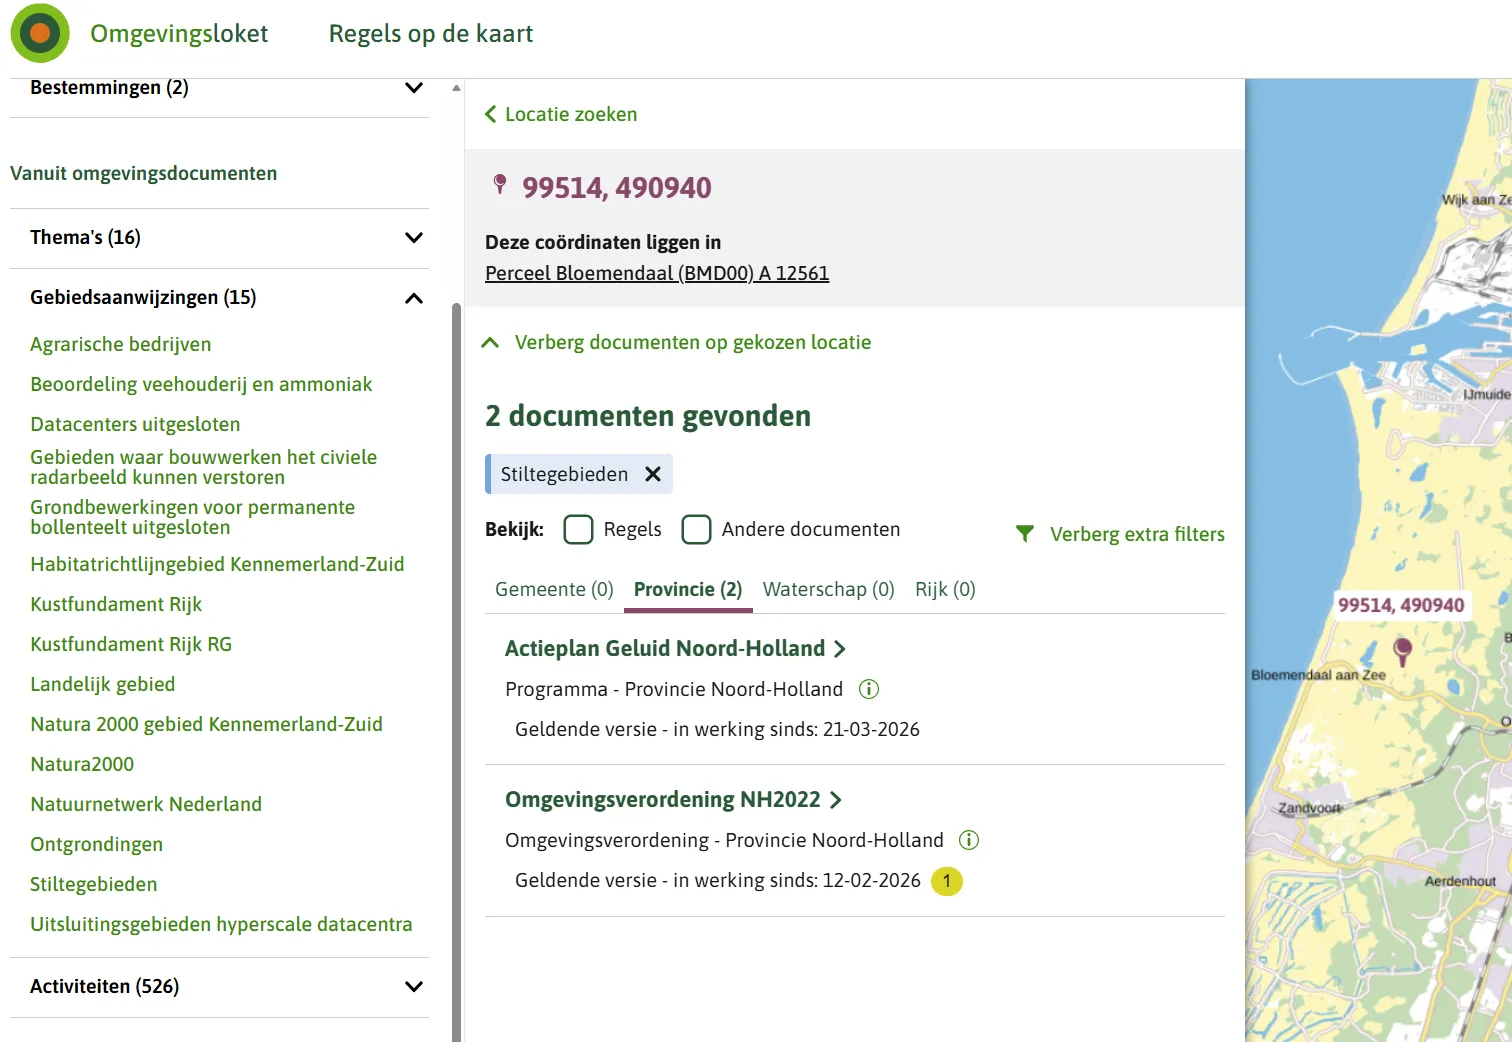
Task: Click the Stiltegebieden filter chip label
Action: (x=564, y=474)
